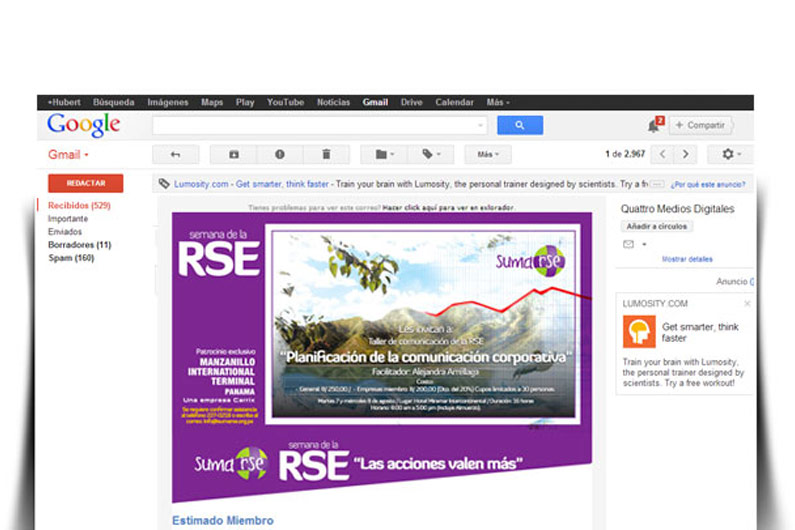795x530 pixels.
Task: Click the reply back arrow toolbar button
Action: point(175,155)
